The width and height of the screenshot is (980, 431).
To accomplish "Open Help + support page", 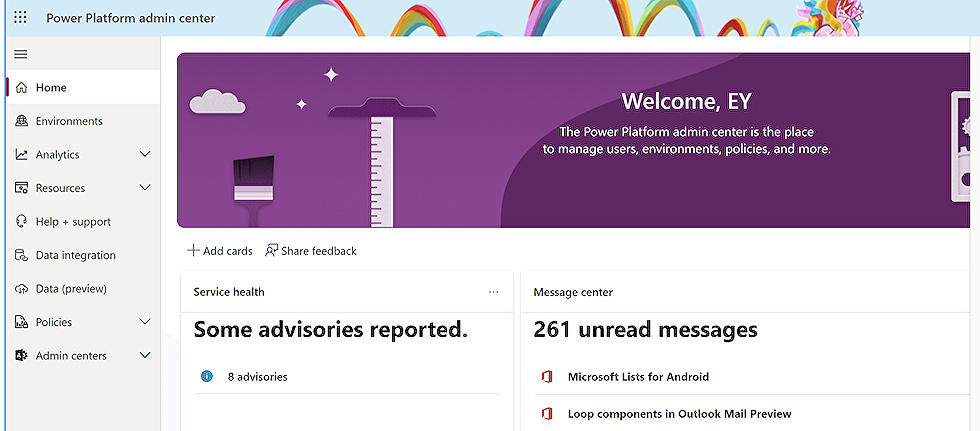I will (82, 222).
